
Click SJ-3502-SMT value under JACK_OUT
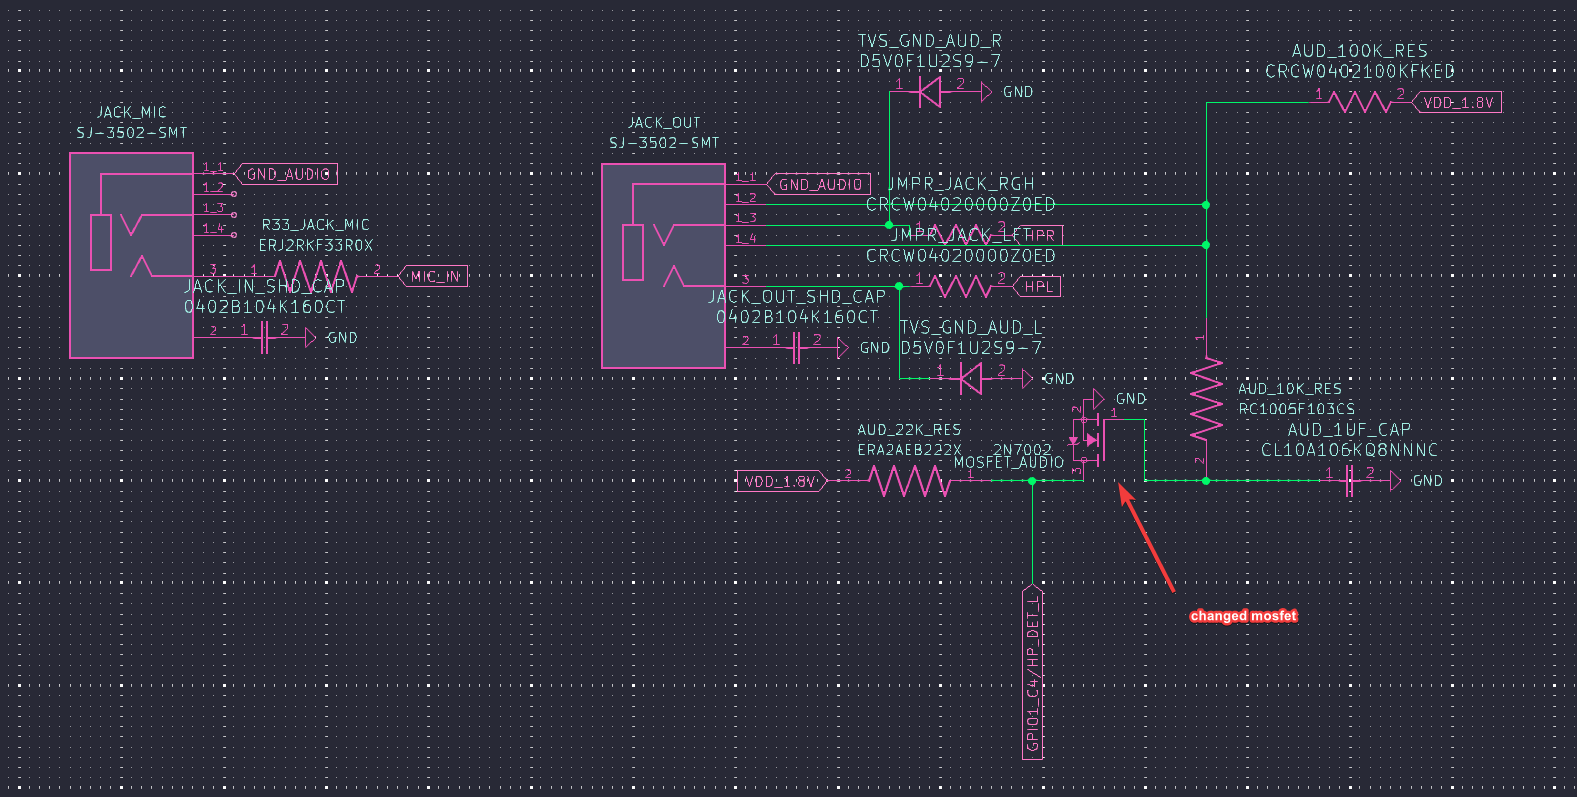[x=664, y=142]
